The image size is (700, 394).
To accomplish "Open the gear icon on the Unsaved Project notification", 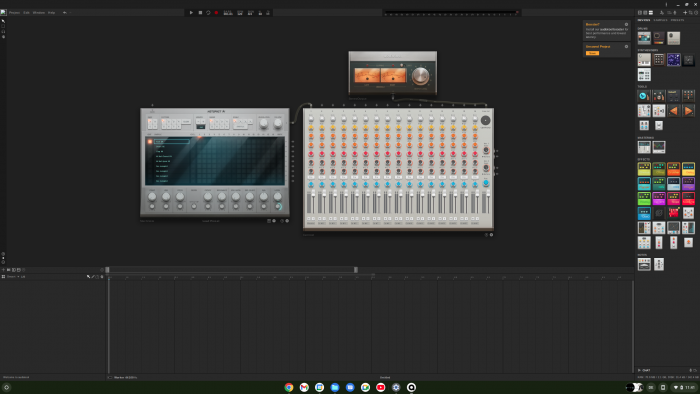I will (x=626, y=46).
